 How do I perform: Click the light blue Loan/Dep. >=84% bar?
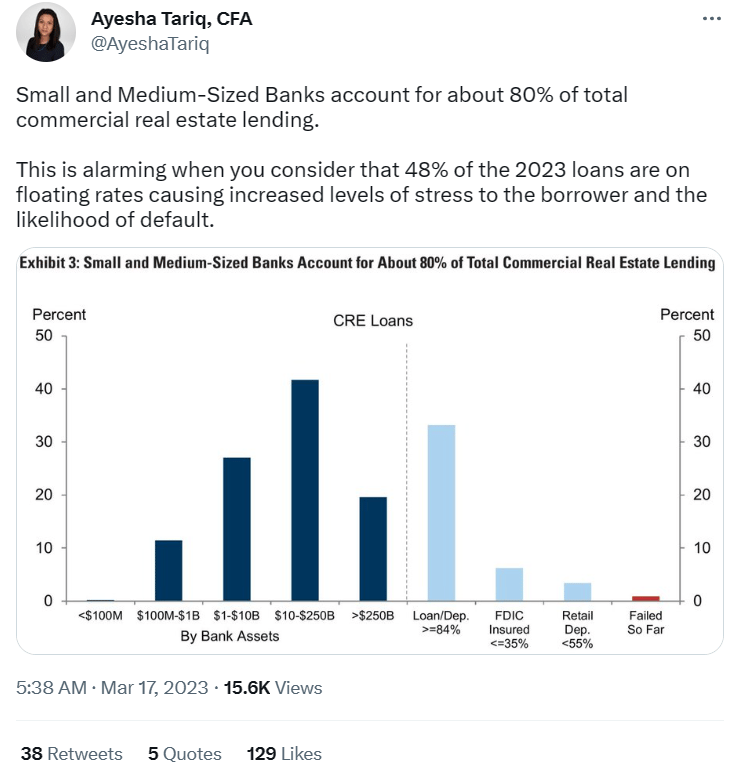(x=441, y=513)
